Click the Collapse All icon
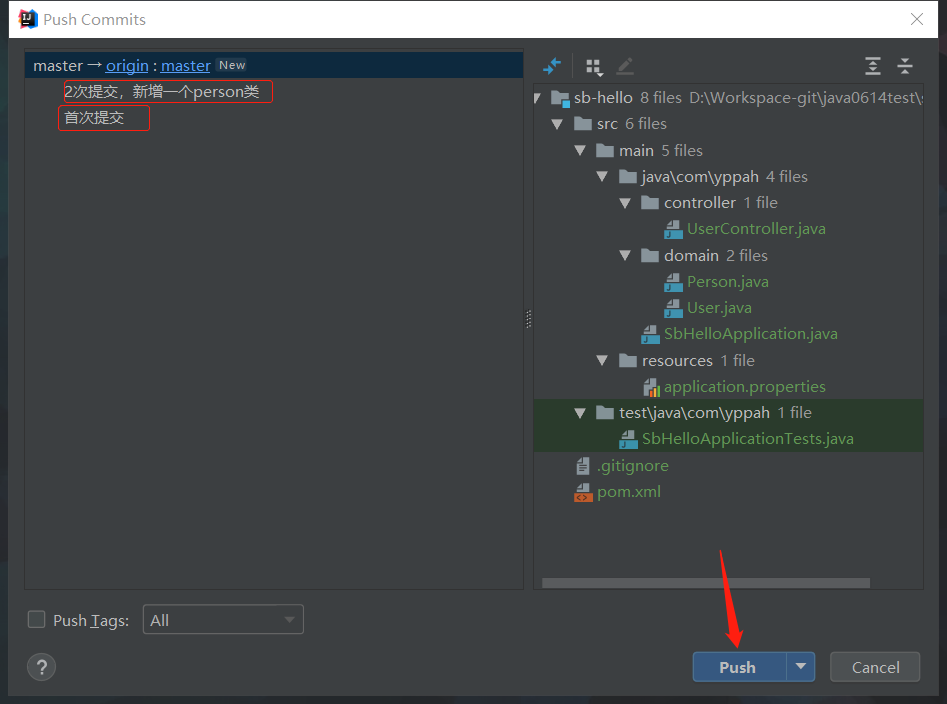 pyautogui.click(x=905, y=66)
